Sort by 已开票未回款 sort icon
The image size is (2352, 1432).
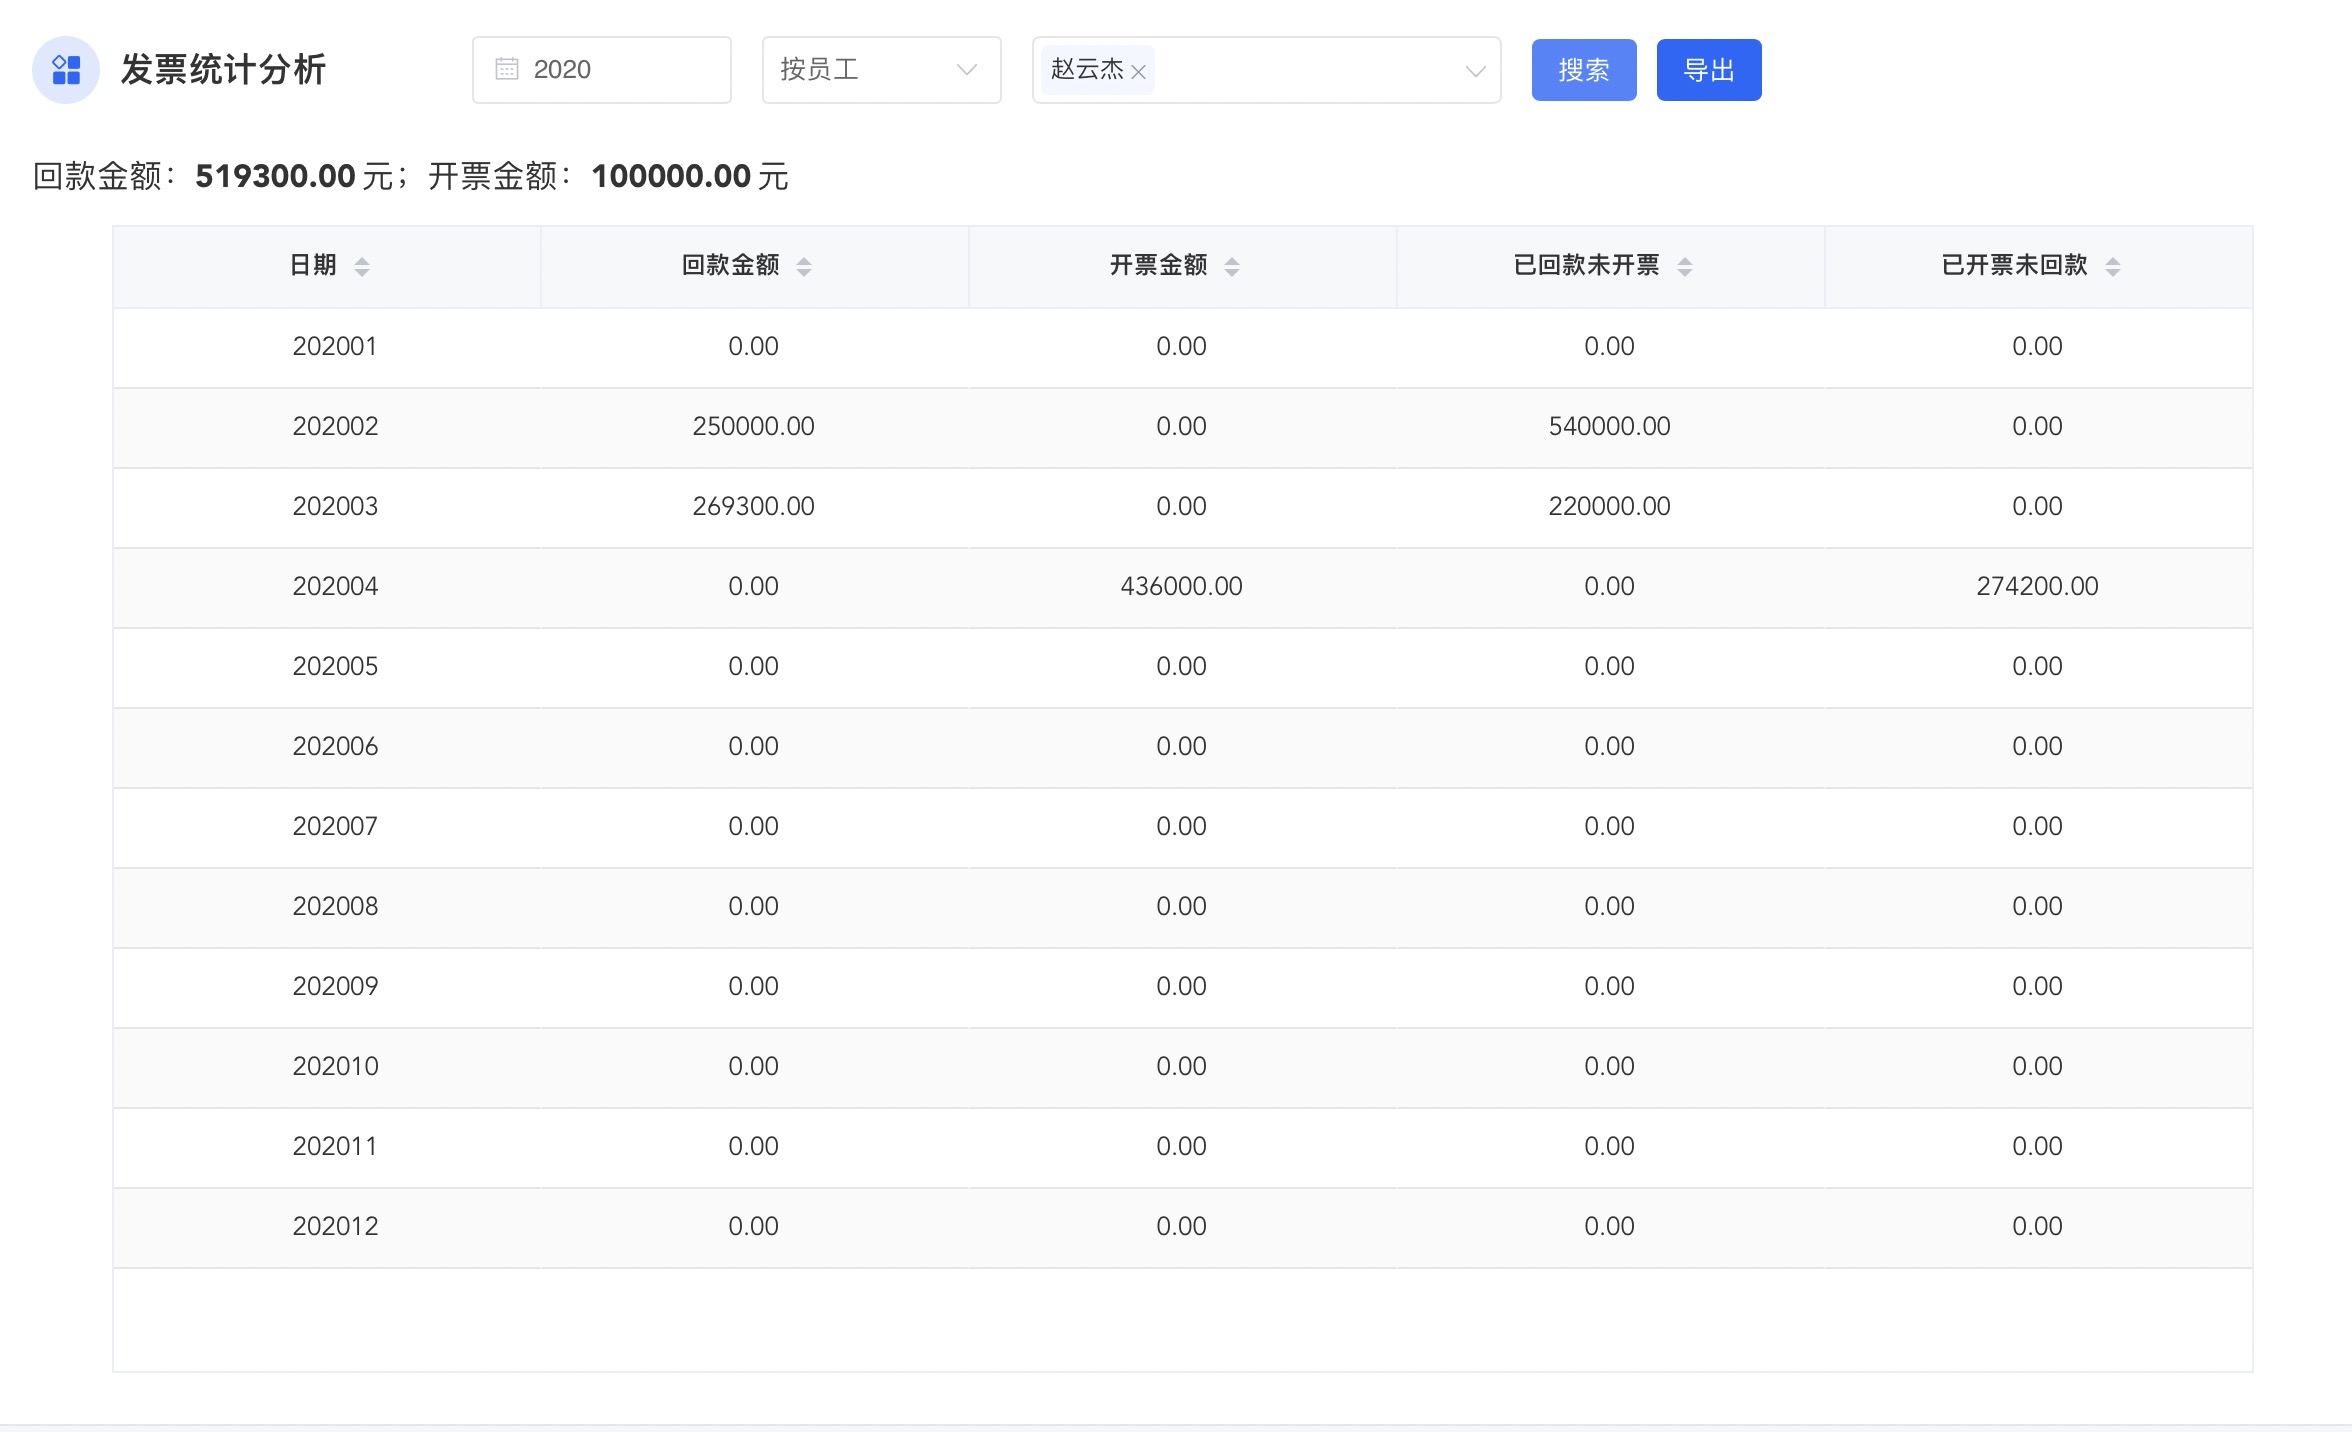[x=2113, y=266]
